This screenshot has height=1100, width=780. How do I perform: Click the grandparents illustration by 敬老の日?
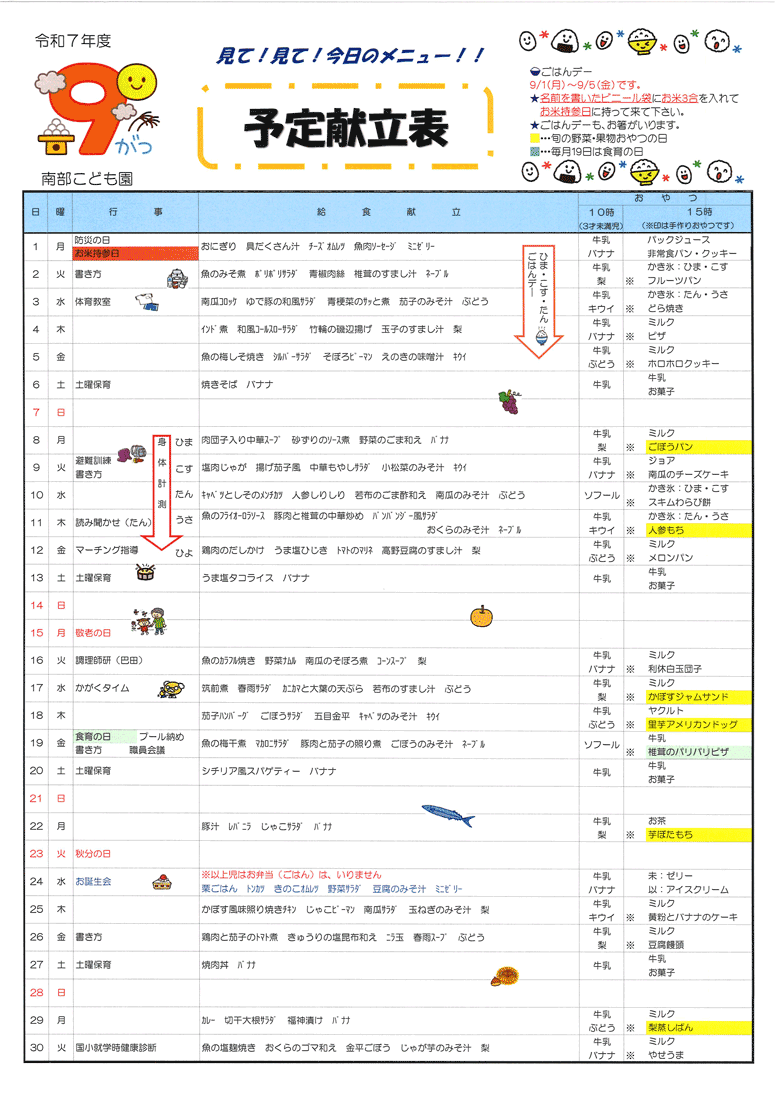[149, 621]
